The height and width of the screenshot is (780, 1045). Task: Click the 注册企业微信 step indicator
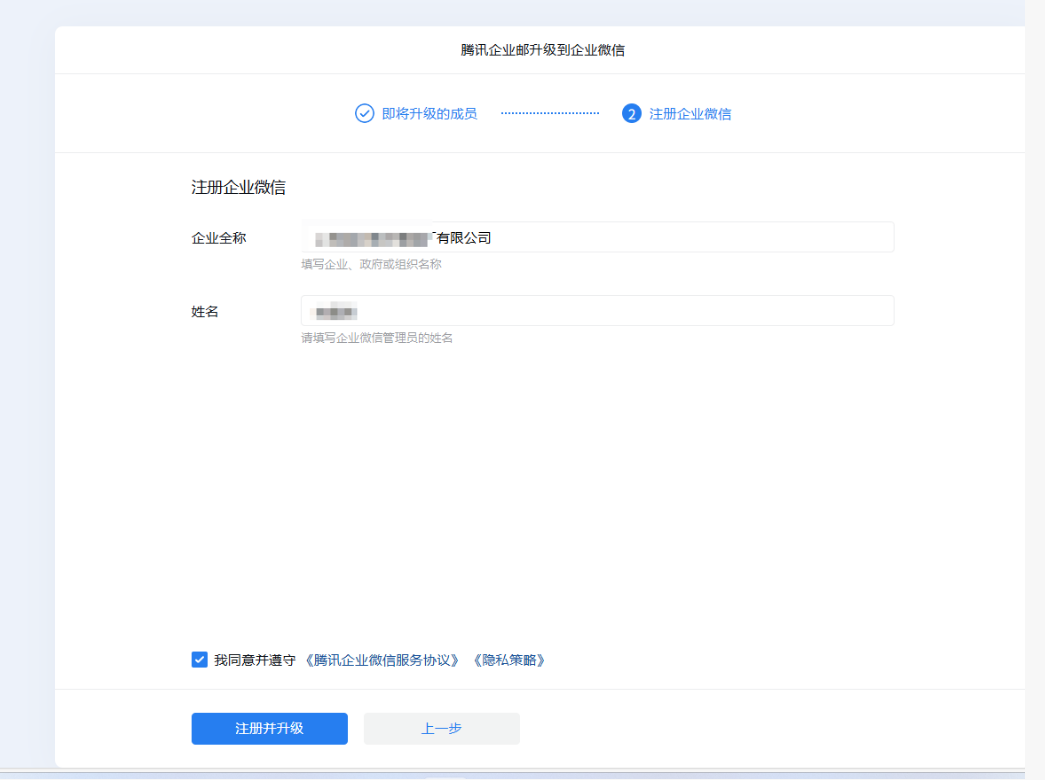(690, 113)
